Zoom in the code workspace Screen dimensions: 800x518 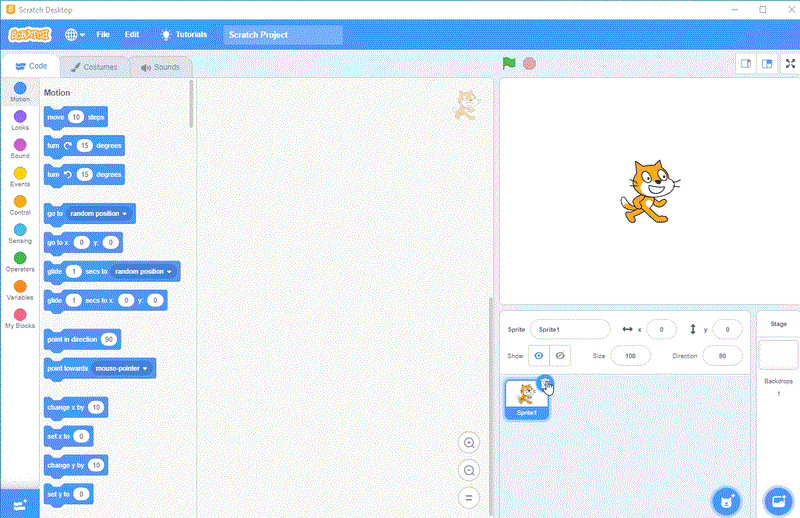point(469,443)
